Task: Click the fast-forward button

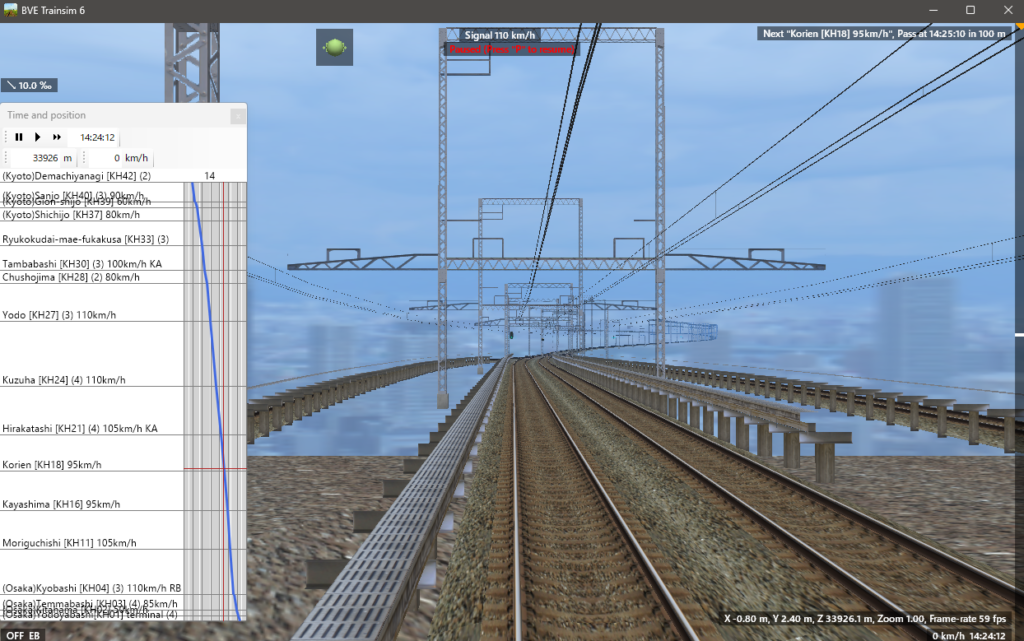Action: 57,137
